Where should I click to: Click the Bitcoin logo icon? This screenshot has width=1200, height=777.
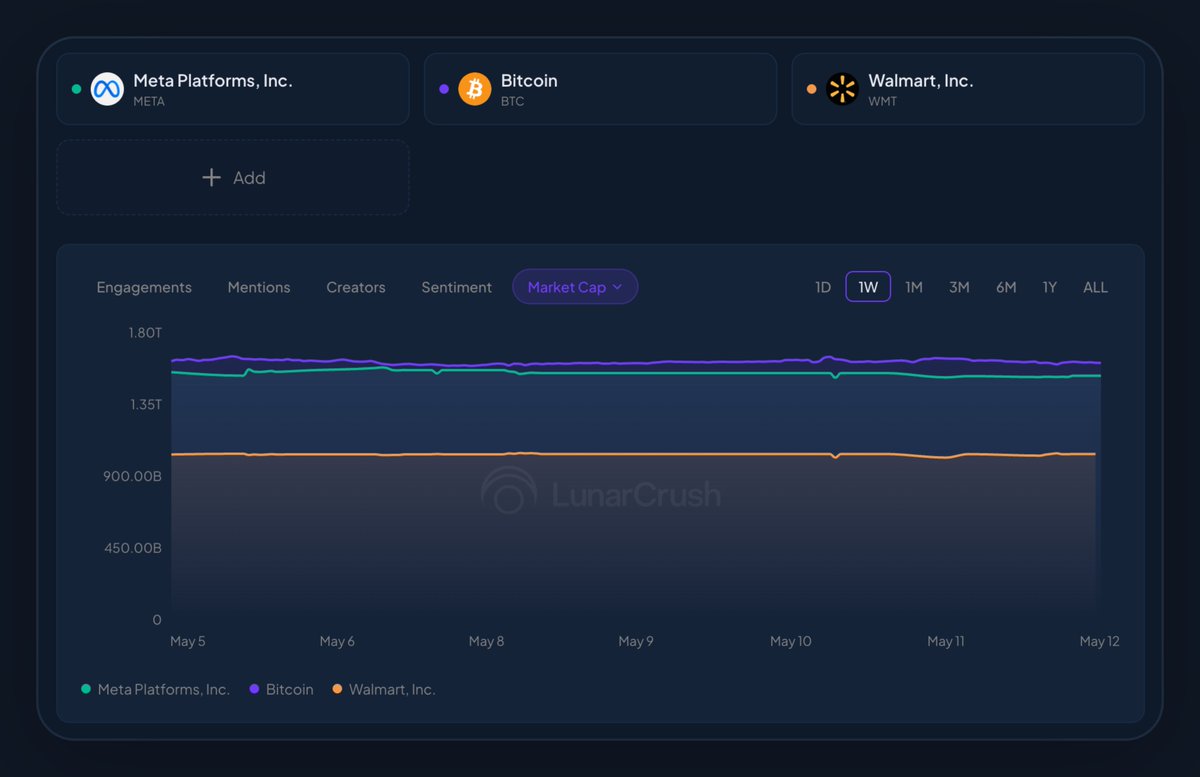click(475, 89)
